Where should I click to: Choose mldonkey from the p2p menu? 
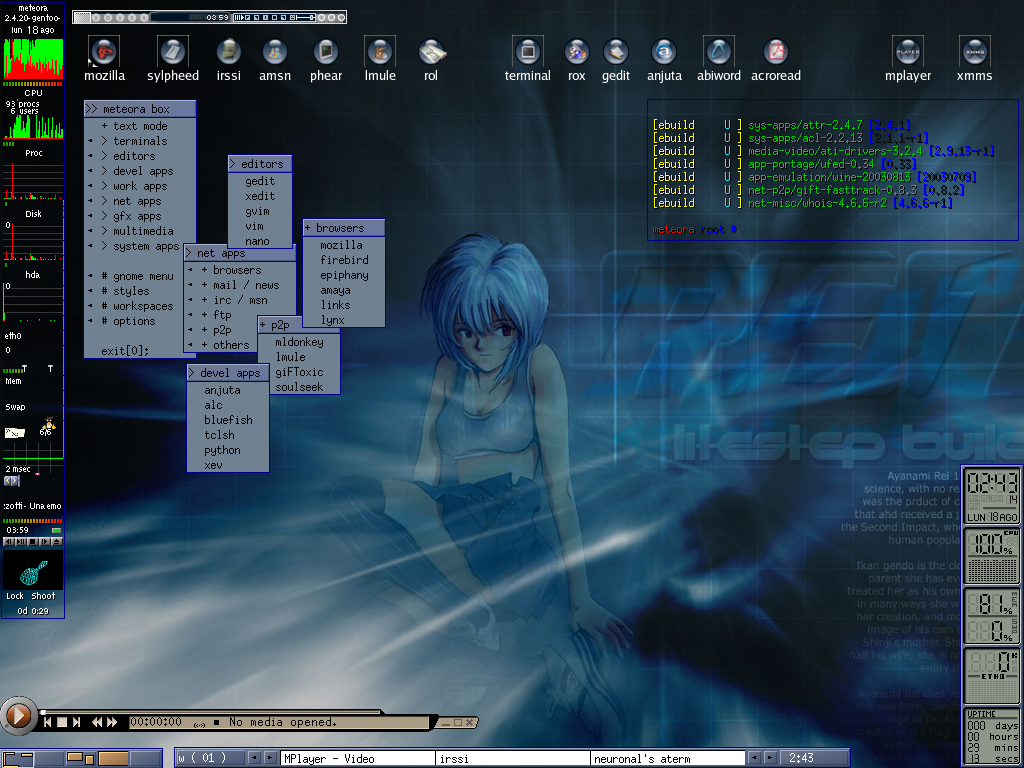(299, 342)
